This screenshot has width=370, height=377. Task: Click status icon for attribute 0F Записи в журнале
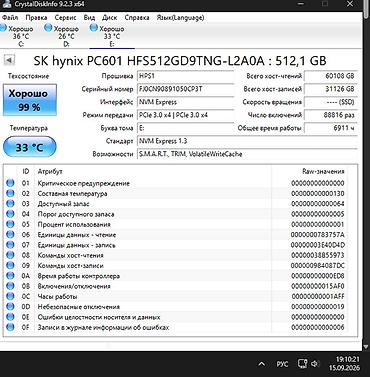pos(10,327)
